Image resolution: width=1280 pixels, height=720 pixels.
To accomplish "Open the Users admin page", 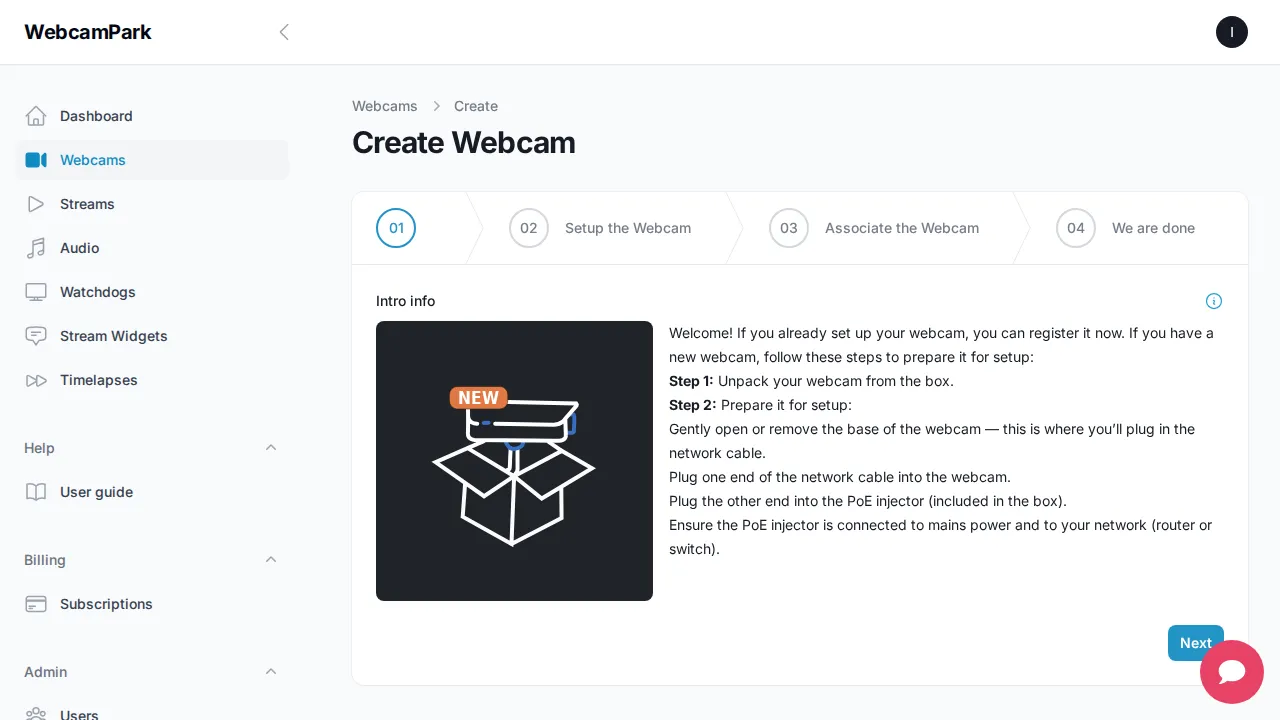I will point(79,715).
